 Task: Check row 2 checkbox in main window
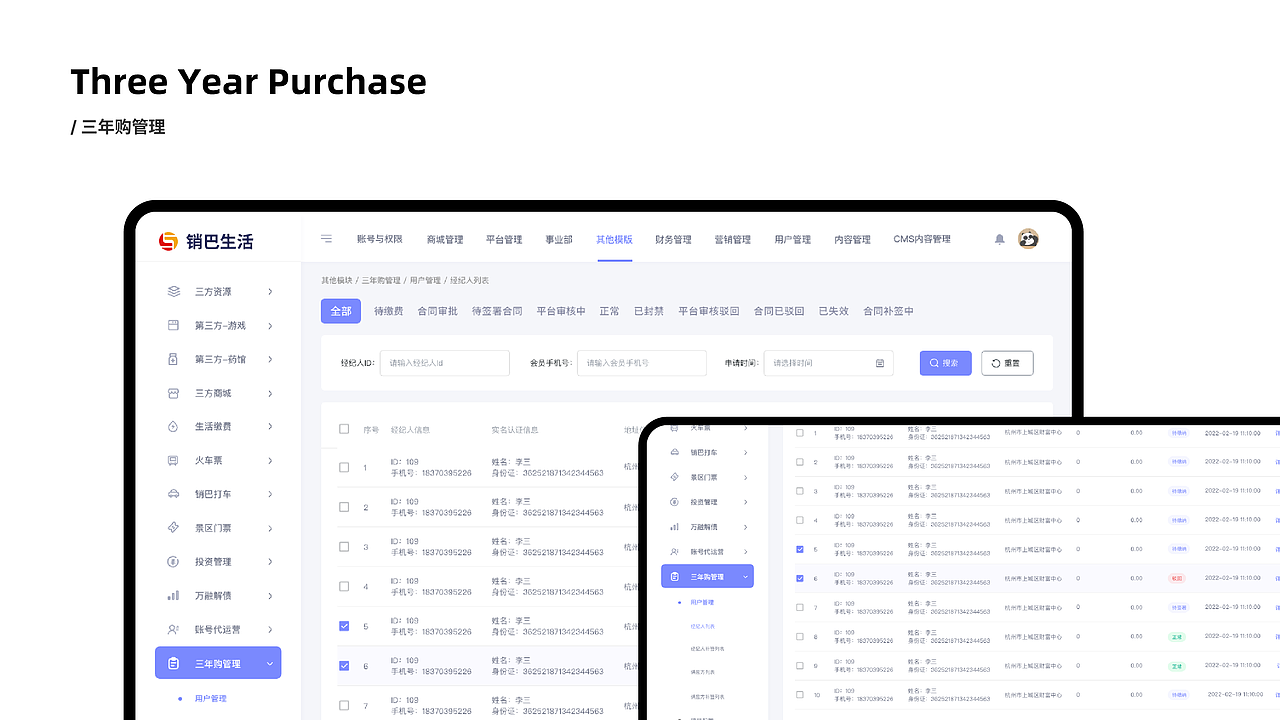[x=344, y=507]
